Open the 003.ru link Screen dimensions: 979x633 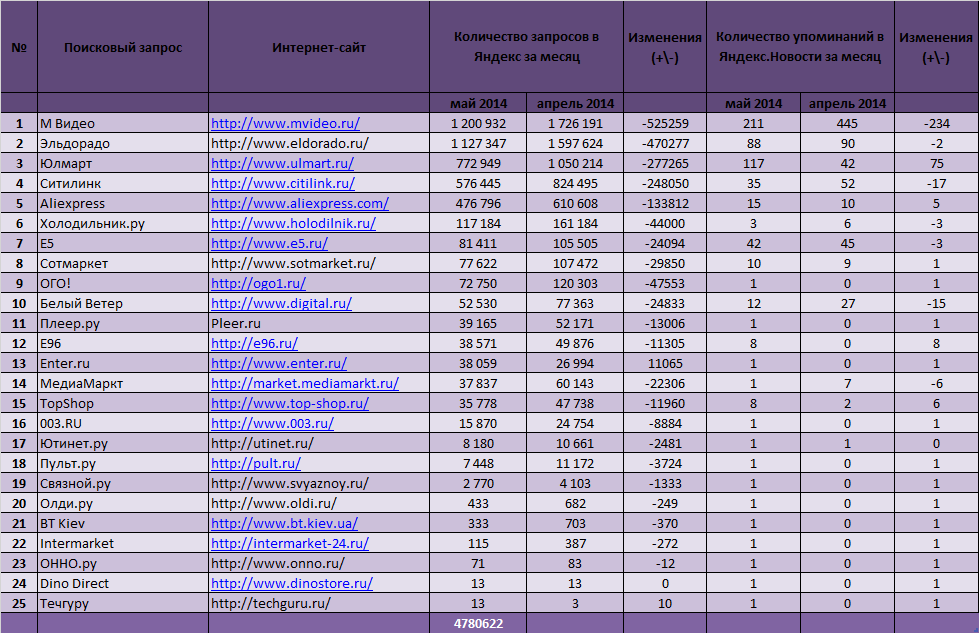coord(272,423)
